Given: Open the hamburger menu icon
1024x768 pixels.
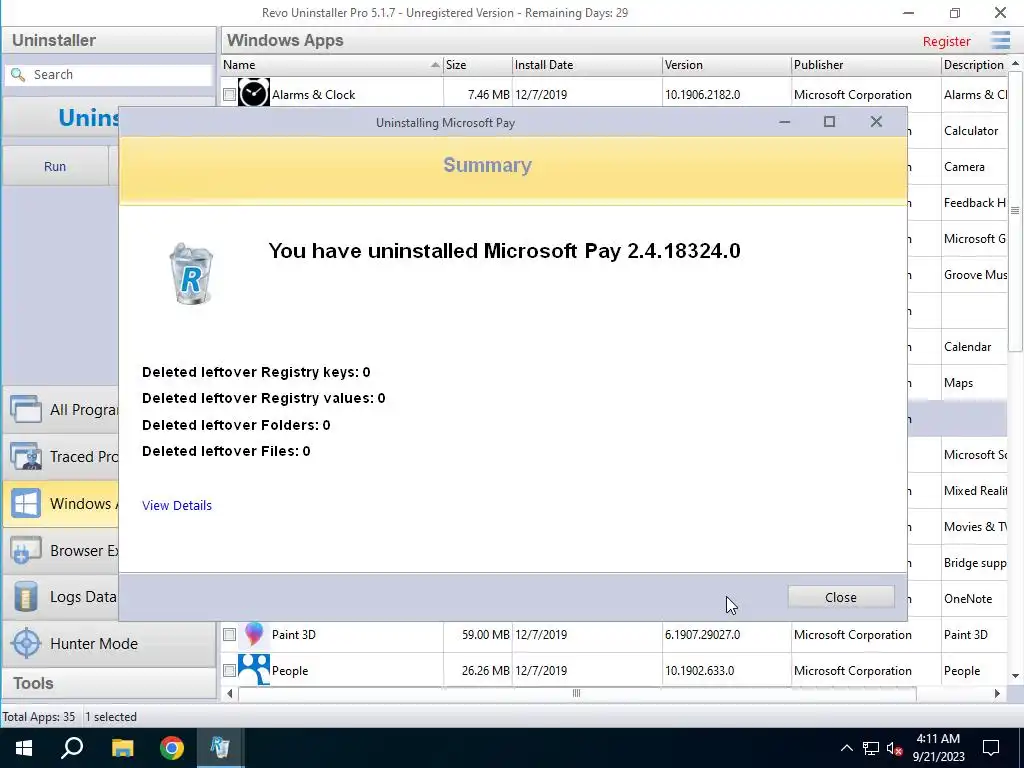Looking at the screenshot, I should [x=1000, y=40].
